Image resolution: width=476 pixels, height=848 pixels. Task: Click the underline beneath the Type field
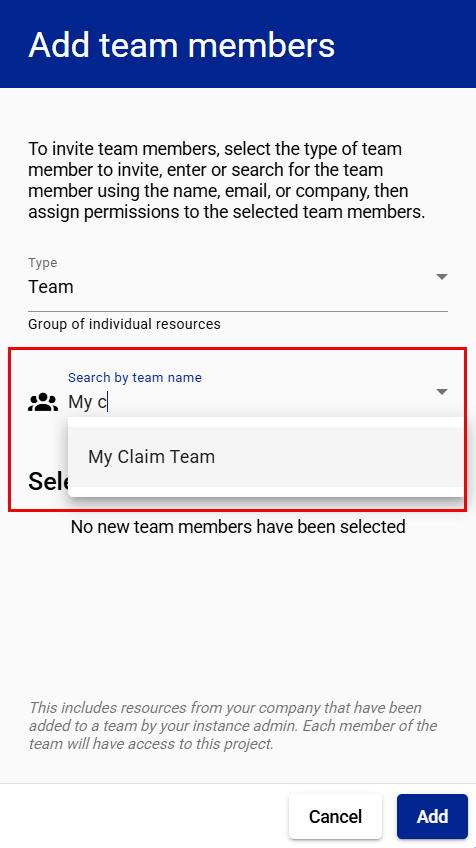(x=238, y=312)
